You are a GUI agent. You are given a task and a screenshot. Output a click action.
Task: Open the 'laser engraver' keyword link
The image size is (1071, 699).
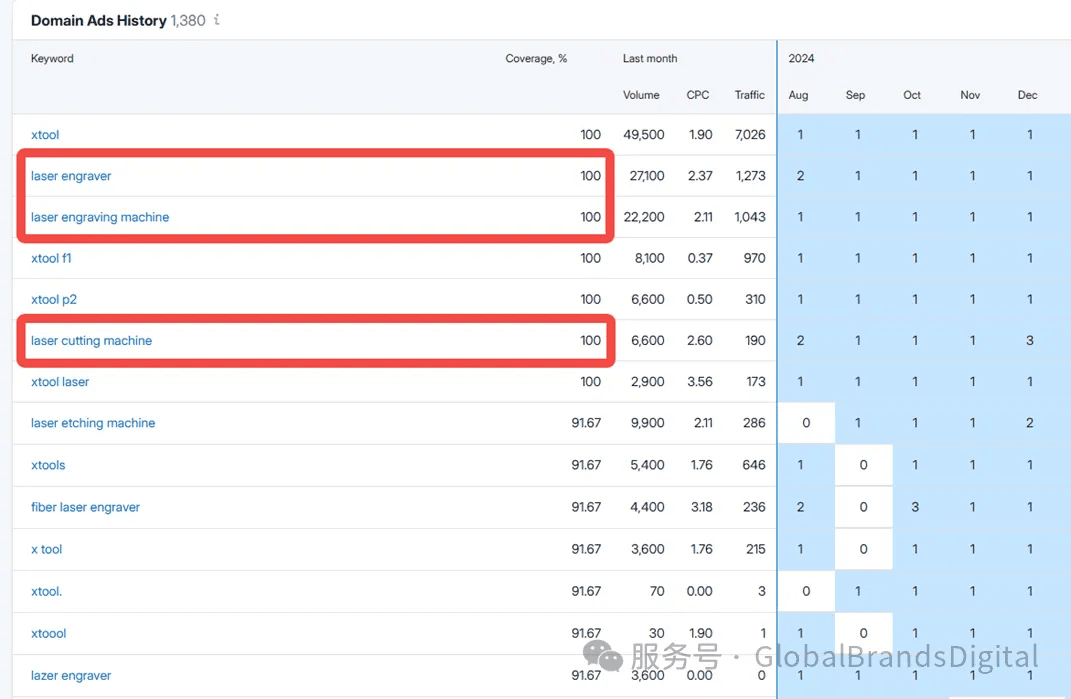coord(71,176)
